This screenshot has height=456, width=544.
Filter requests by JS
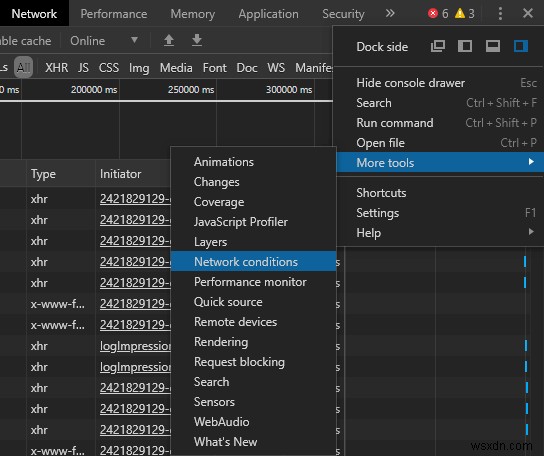click(83, 68)
